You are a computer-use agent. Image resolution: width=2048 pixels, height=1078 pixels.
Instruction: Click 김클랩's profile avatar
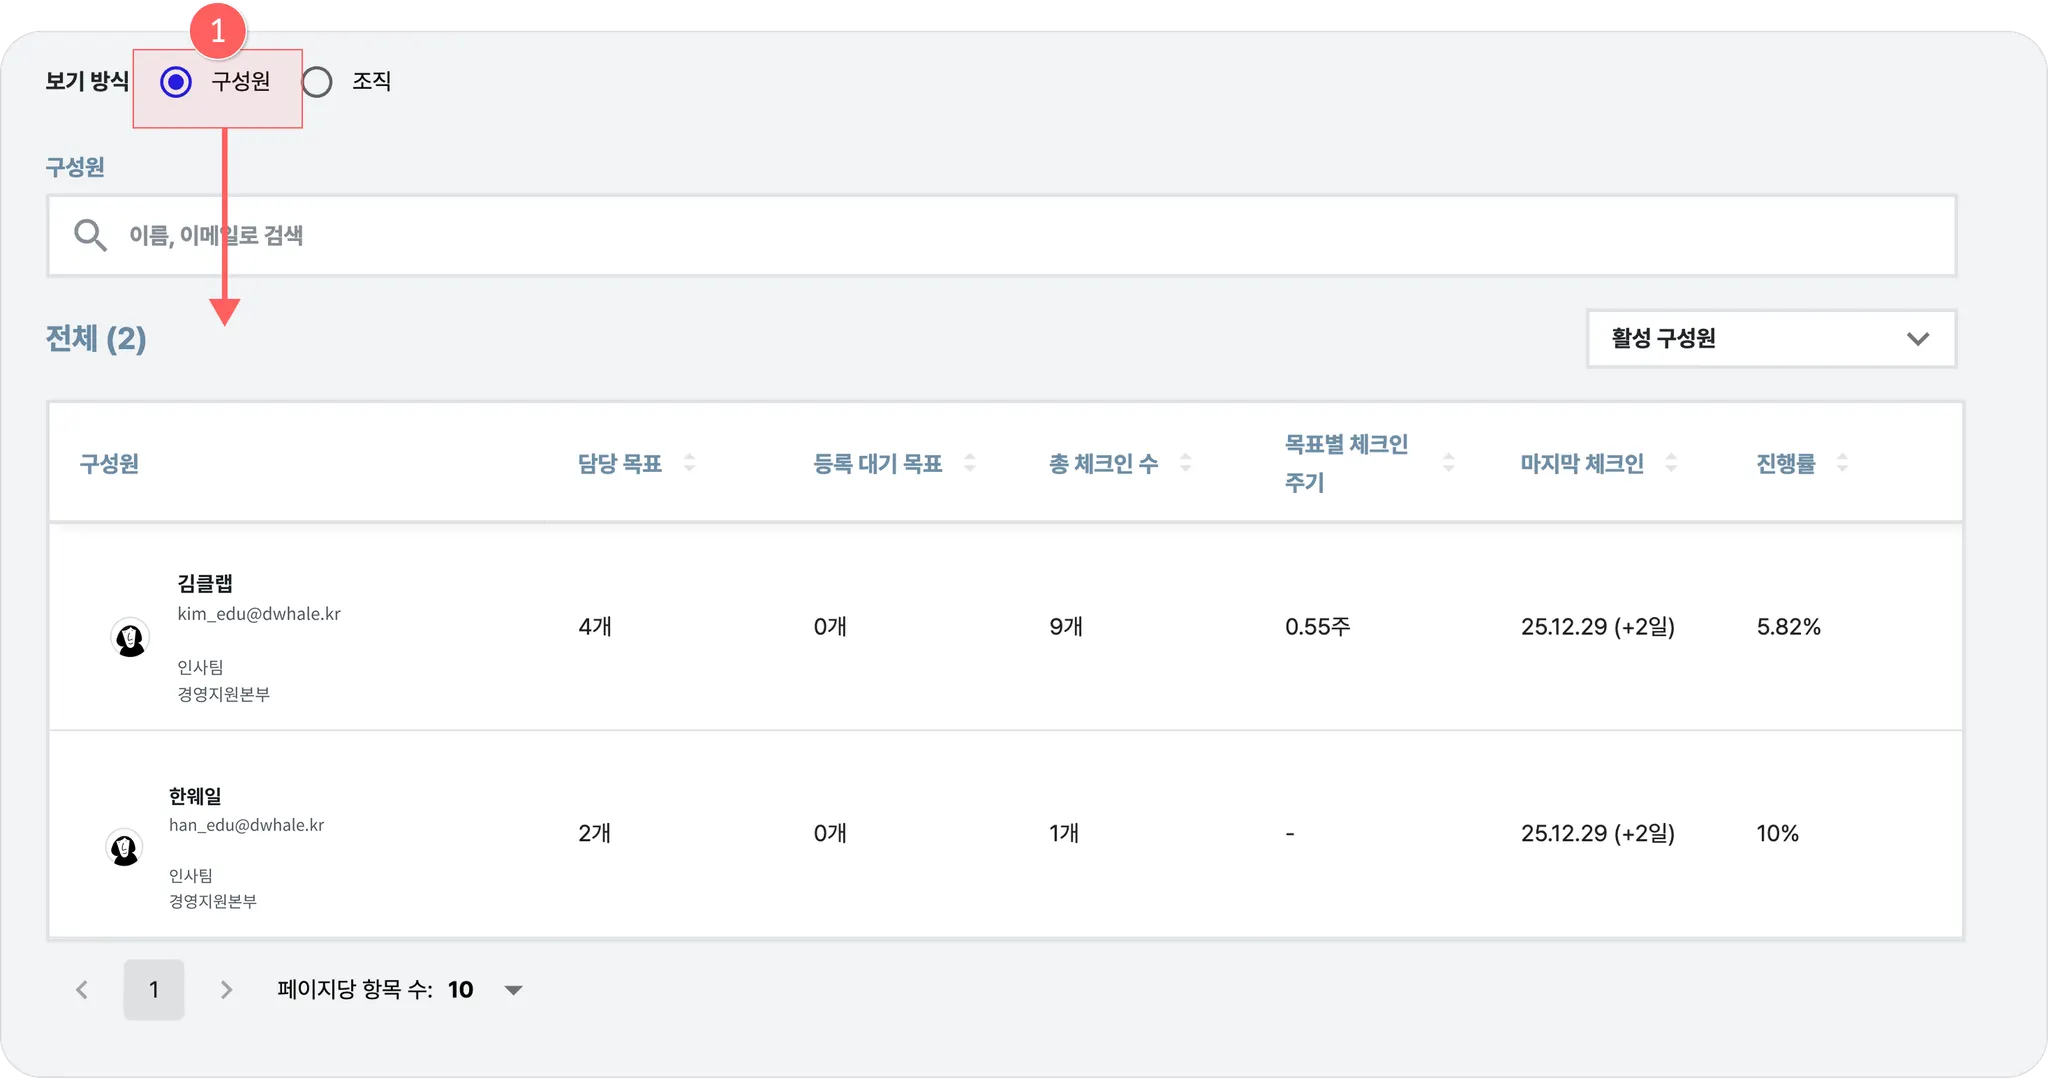point(130,638)
